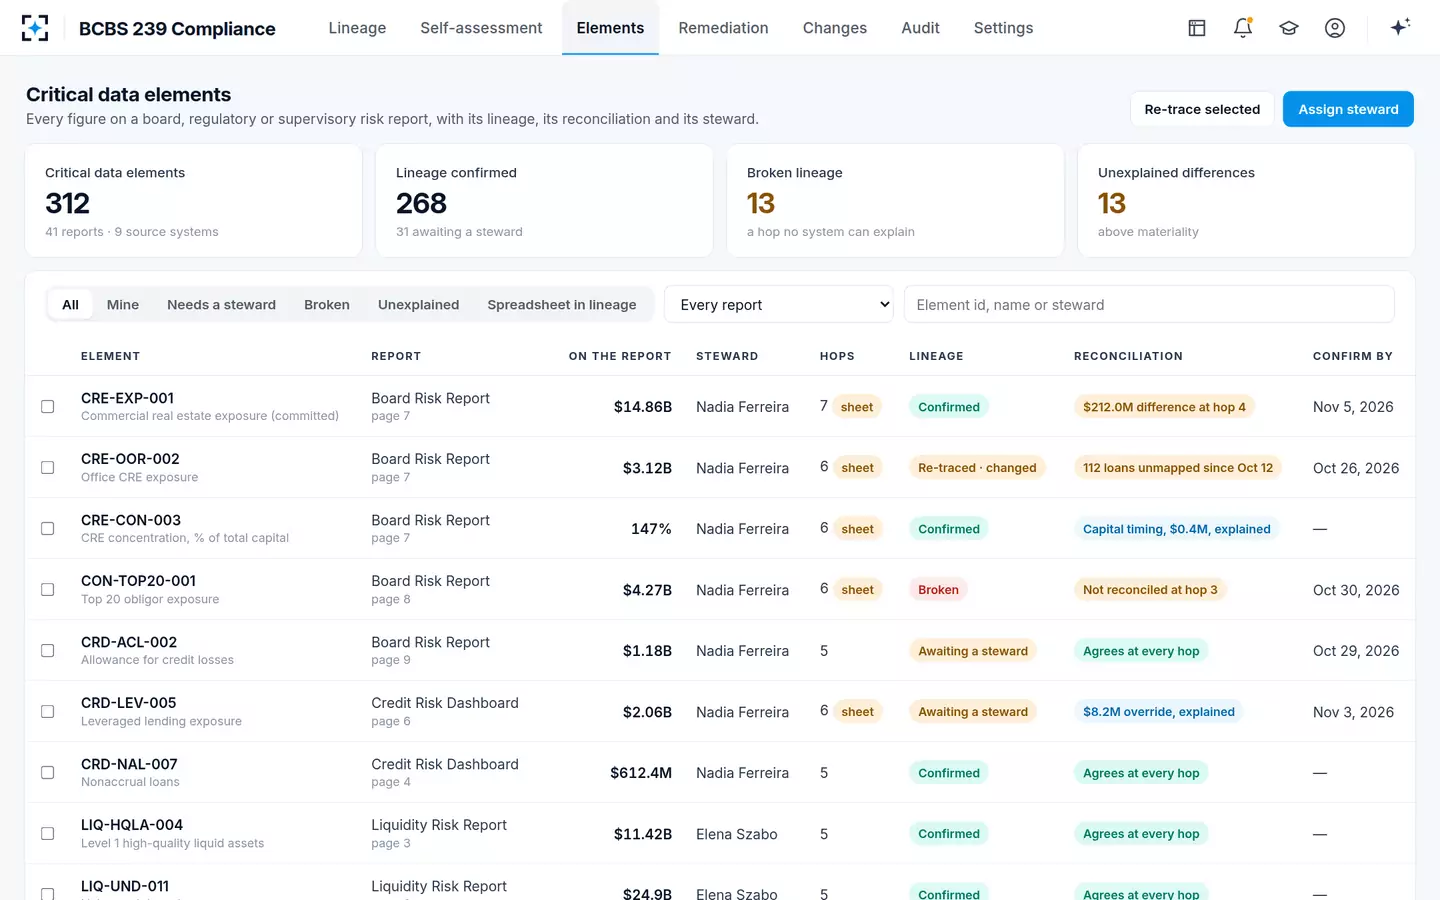Select the CRD-ACL-002 row checkbox
This screenshot has width=1440, height=900.
coord(47,650)
